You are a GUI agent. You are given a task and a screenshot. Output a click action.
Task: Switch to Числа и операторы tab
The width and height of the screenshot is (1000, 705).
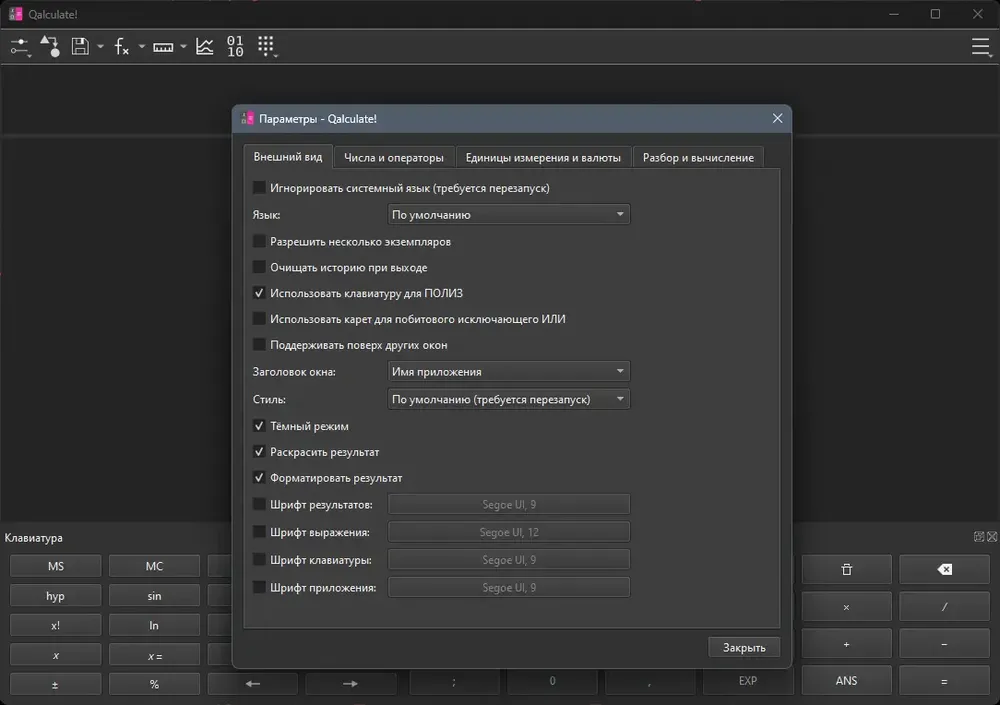(393, 158)
